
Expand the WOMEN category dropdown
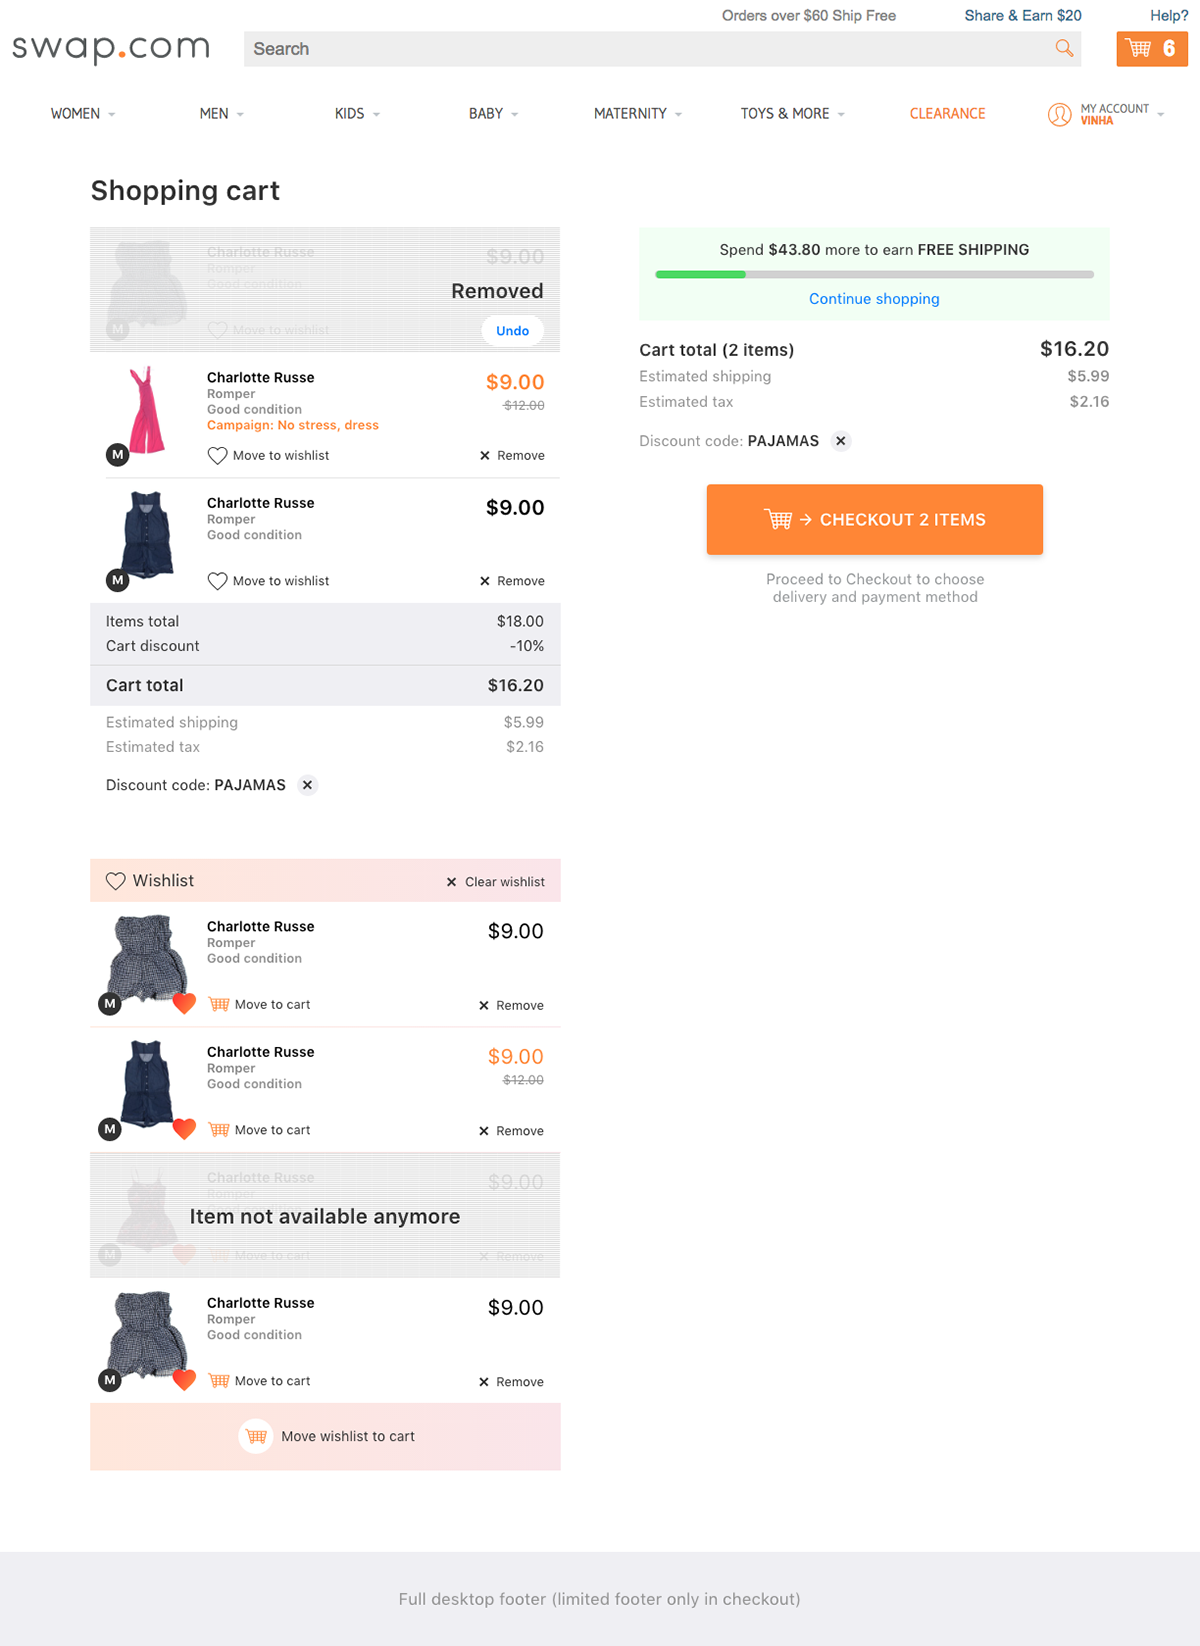pos(83,114)
